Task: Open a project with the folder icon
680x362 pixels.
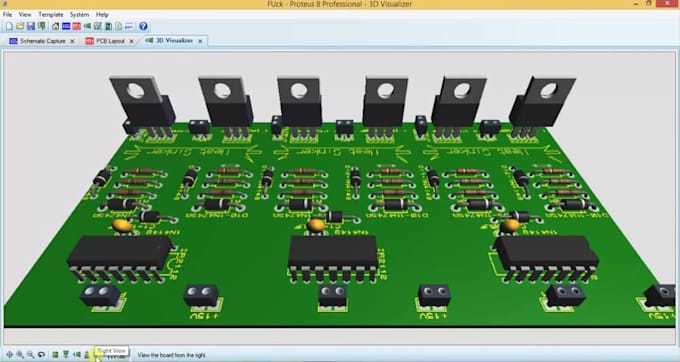Action: tap(20, 26)
